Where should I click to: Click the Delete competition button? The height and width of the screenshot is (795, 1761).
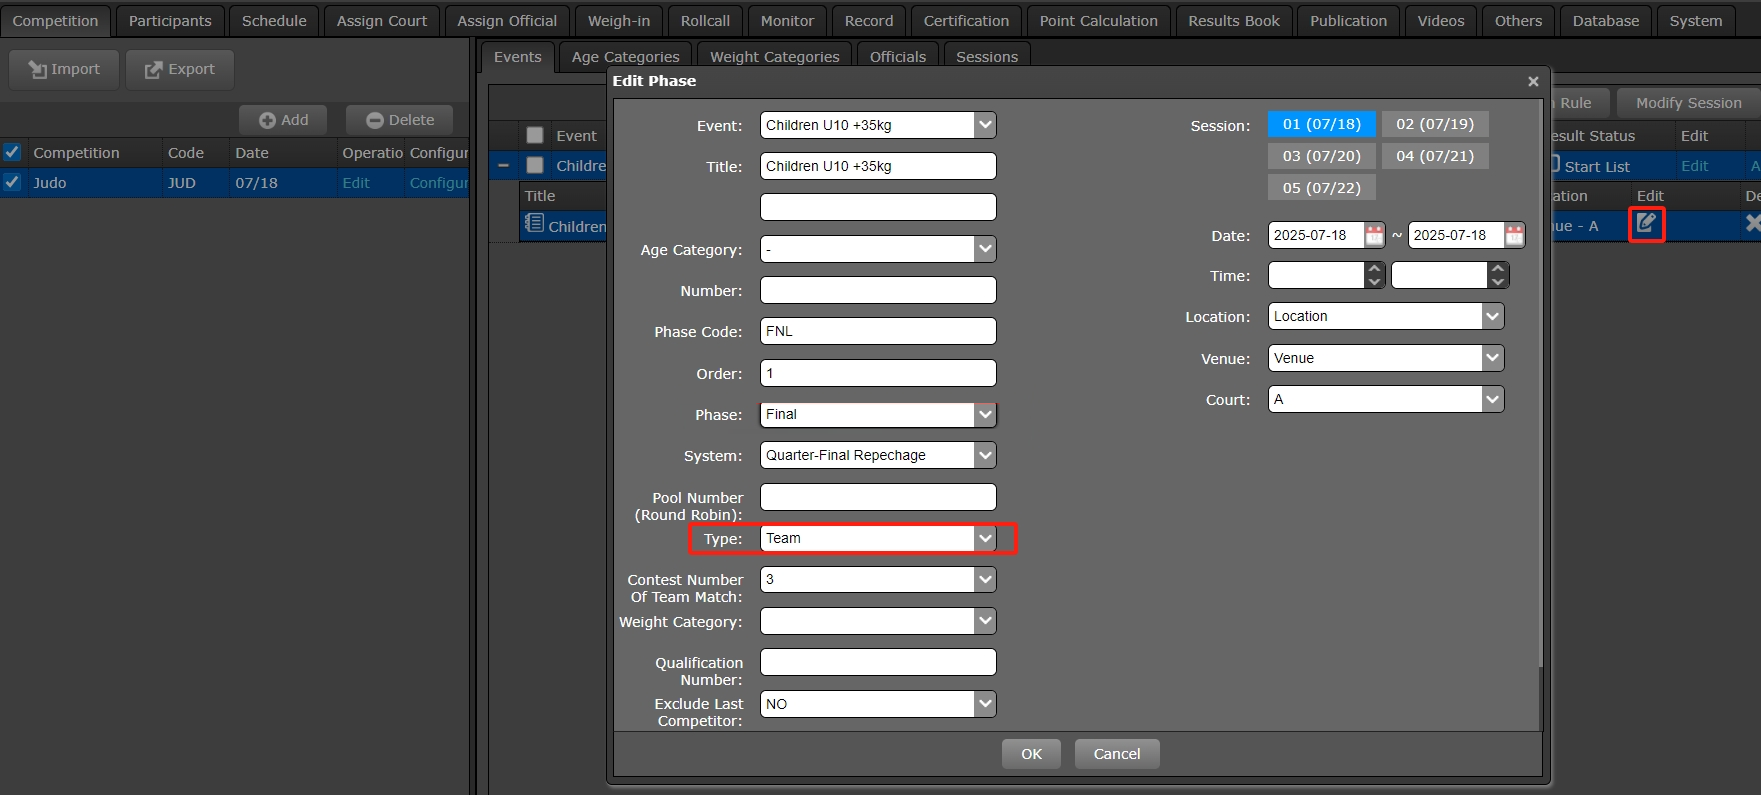[399, 120]
